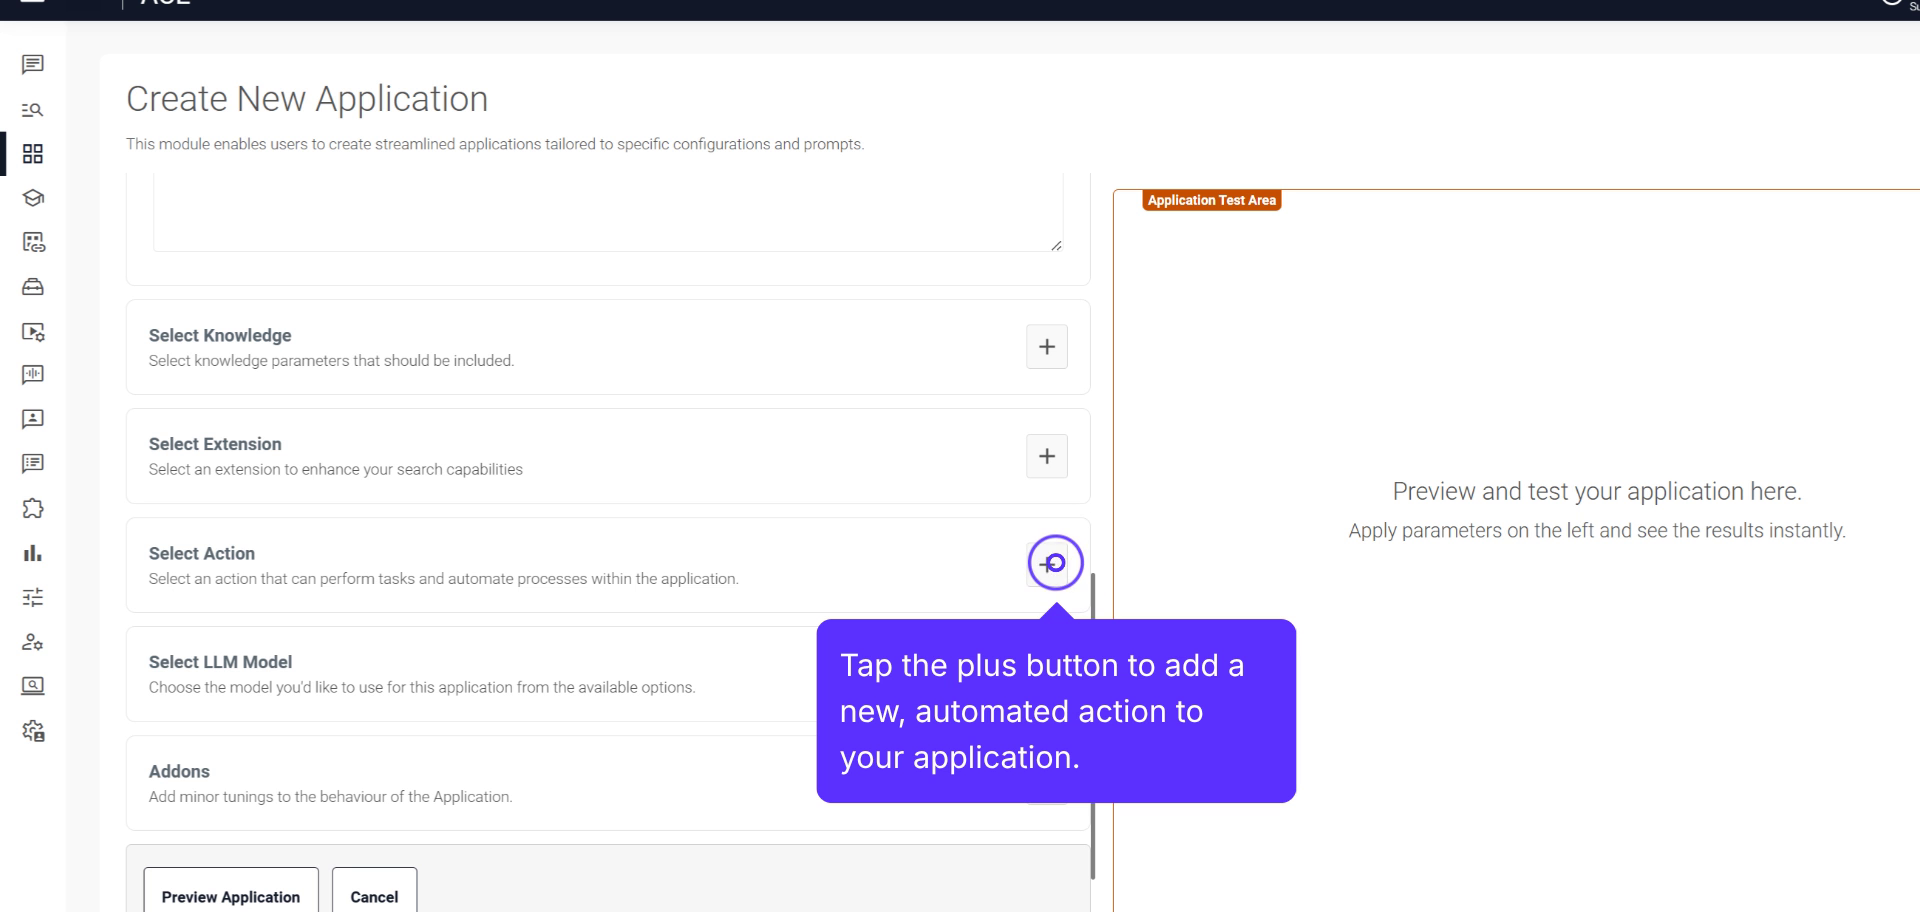Open the parameter tuning sliders module
The width and height of the screenshot is (1920, 912).
coord(33,597)
